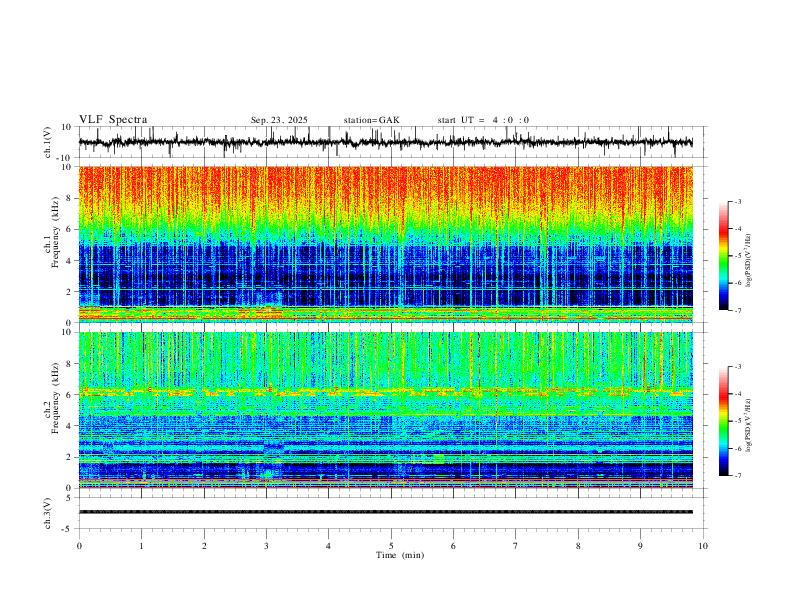Click the "-5" tick on ch.3 voltage axis

click(x=68, y=529)
